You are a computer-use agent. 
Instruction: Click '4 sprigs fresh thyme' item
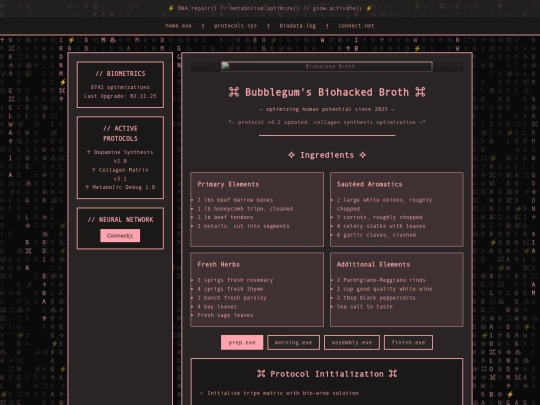(x=230, y=289)
